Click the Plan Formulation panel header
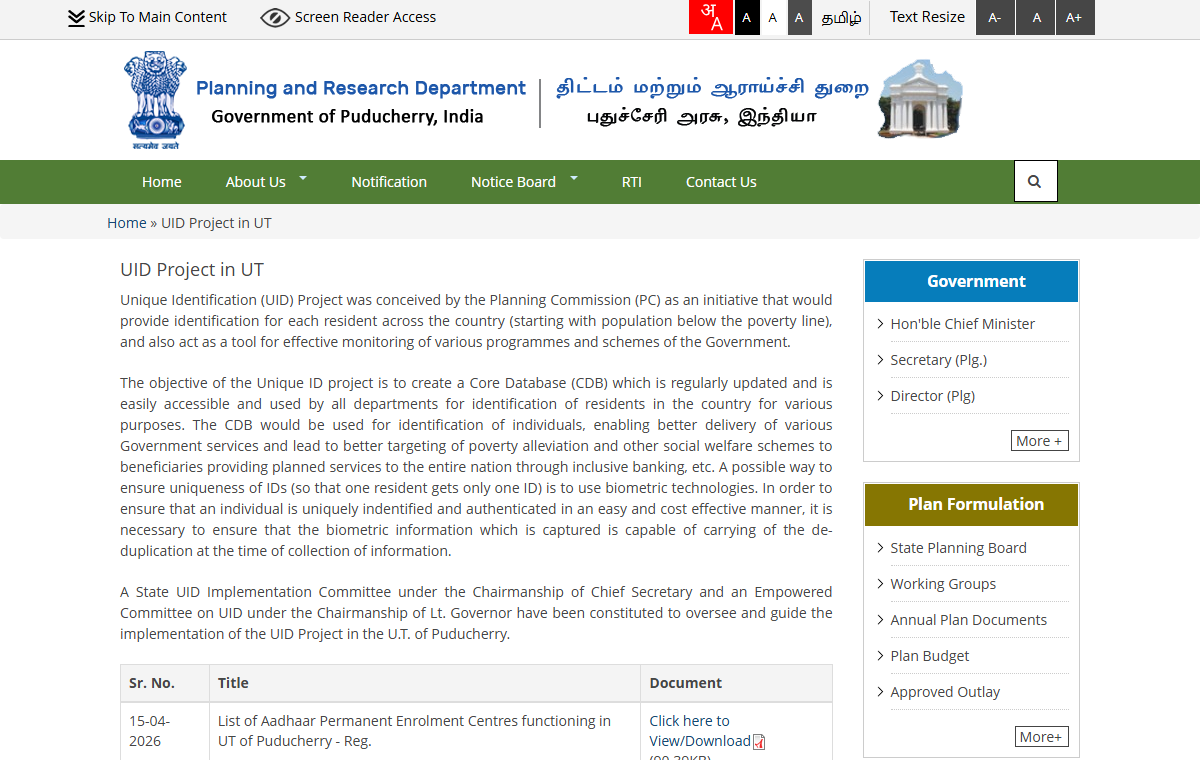 (x=971, y=504)
